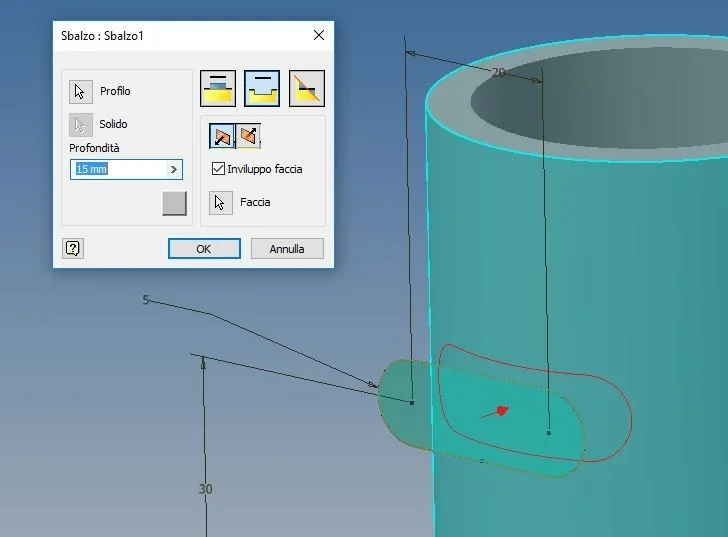Choose the emboss from face option icon
The width and height of the screenshot is (728, 537).
tap(218, 88)
